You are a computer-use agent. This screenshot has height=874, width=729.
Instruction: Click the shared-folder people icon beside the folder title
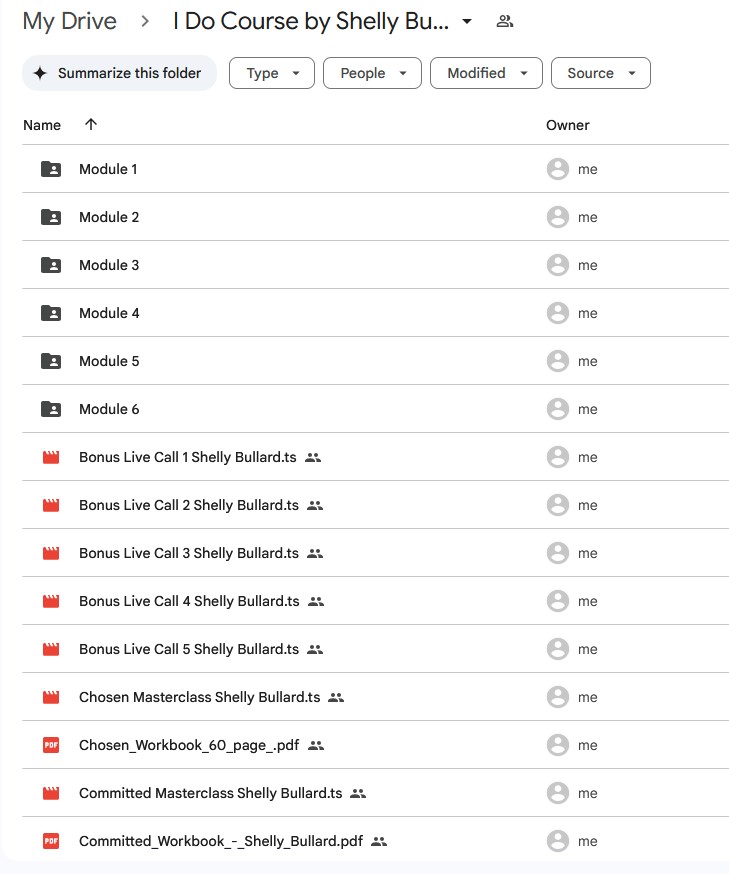pos(504,21)
